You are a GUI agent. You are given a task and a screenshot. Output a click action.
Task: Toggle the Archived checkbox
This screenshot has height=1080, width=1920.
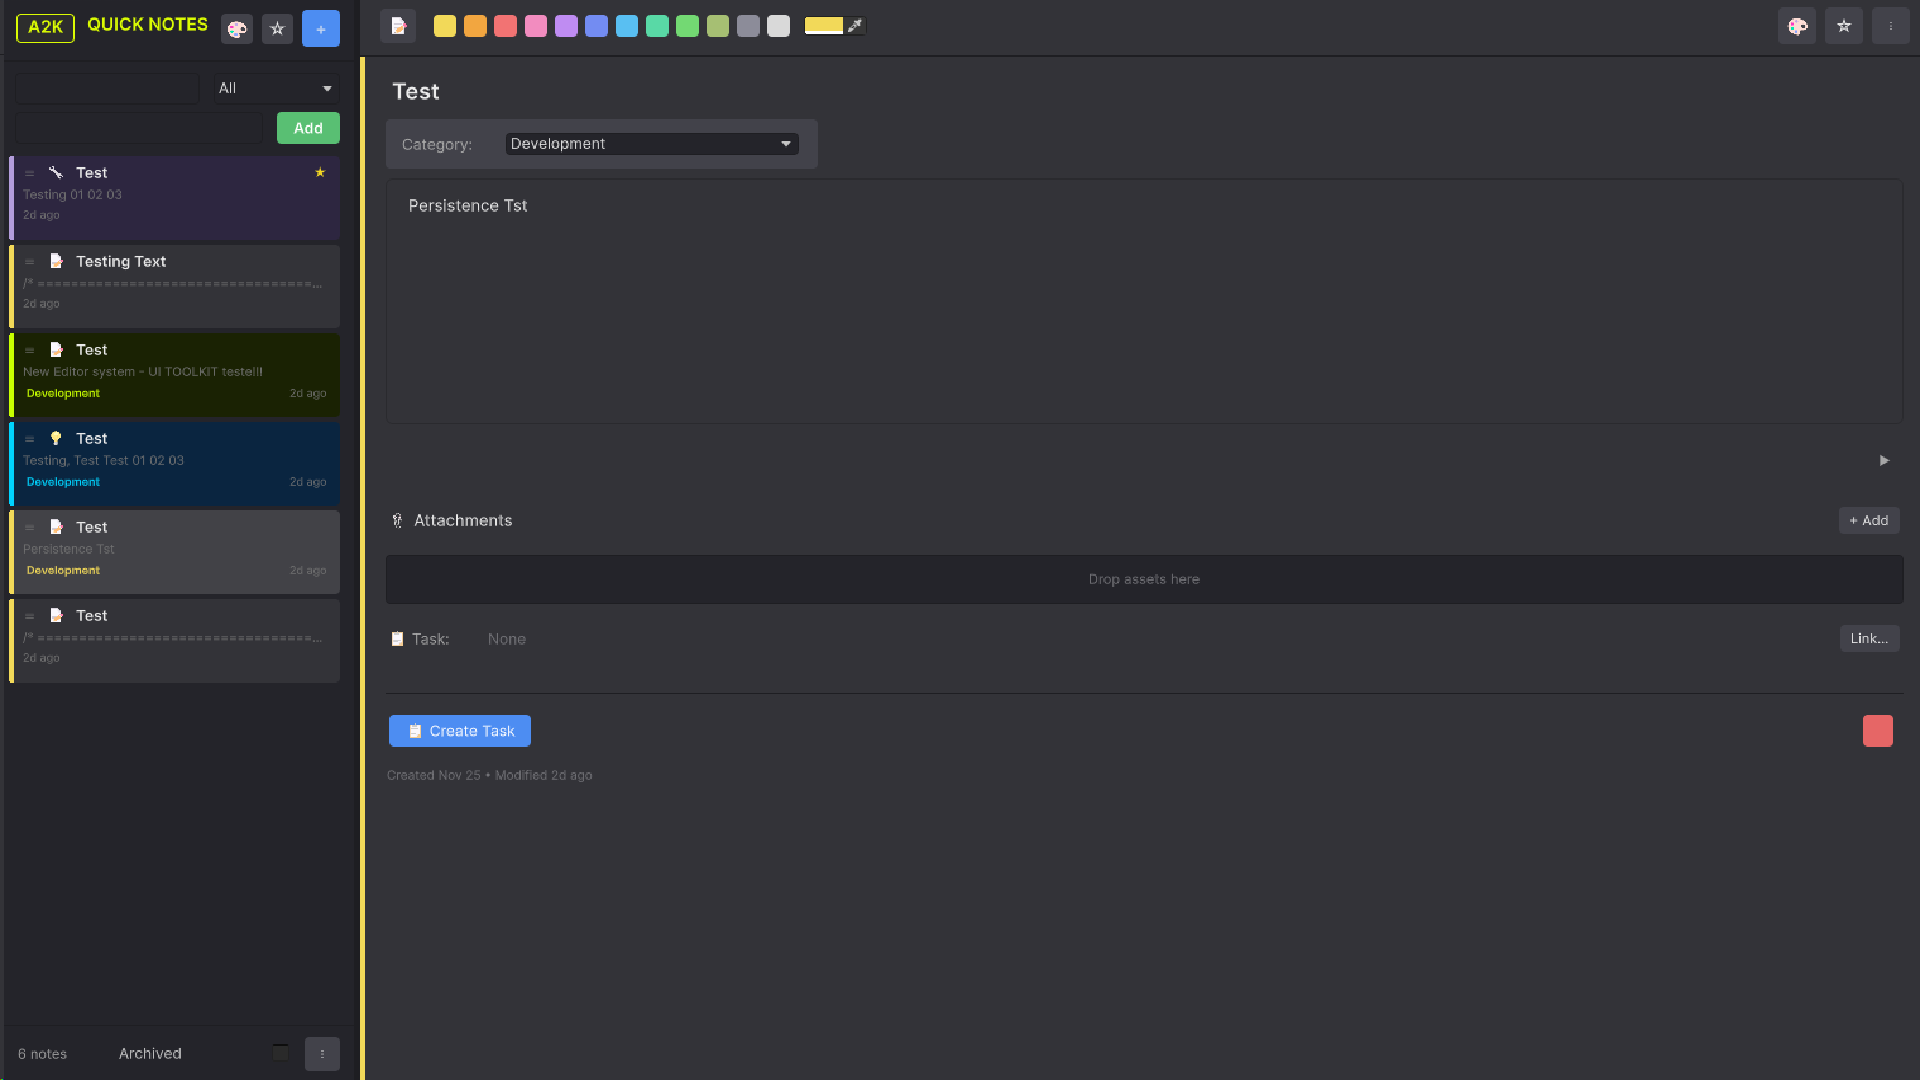[x=281, y=1052]
